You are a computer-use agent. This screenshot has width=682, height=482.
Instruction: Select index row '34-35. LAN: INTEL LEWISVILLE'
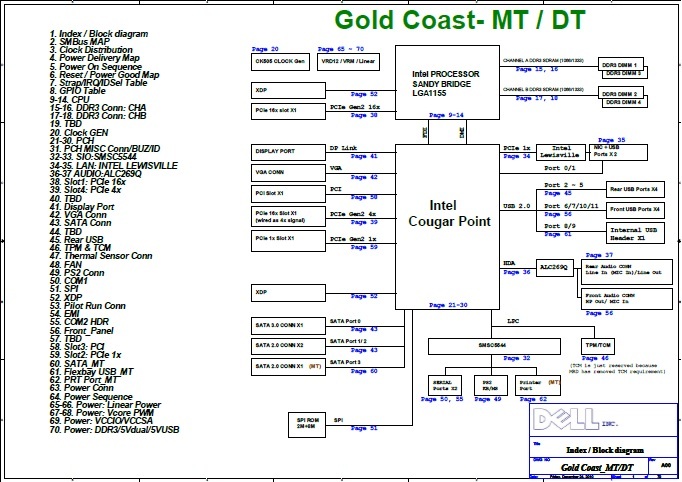(114, 166)
